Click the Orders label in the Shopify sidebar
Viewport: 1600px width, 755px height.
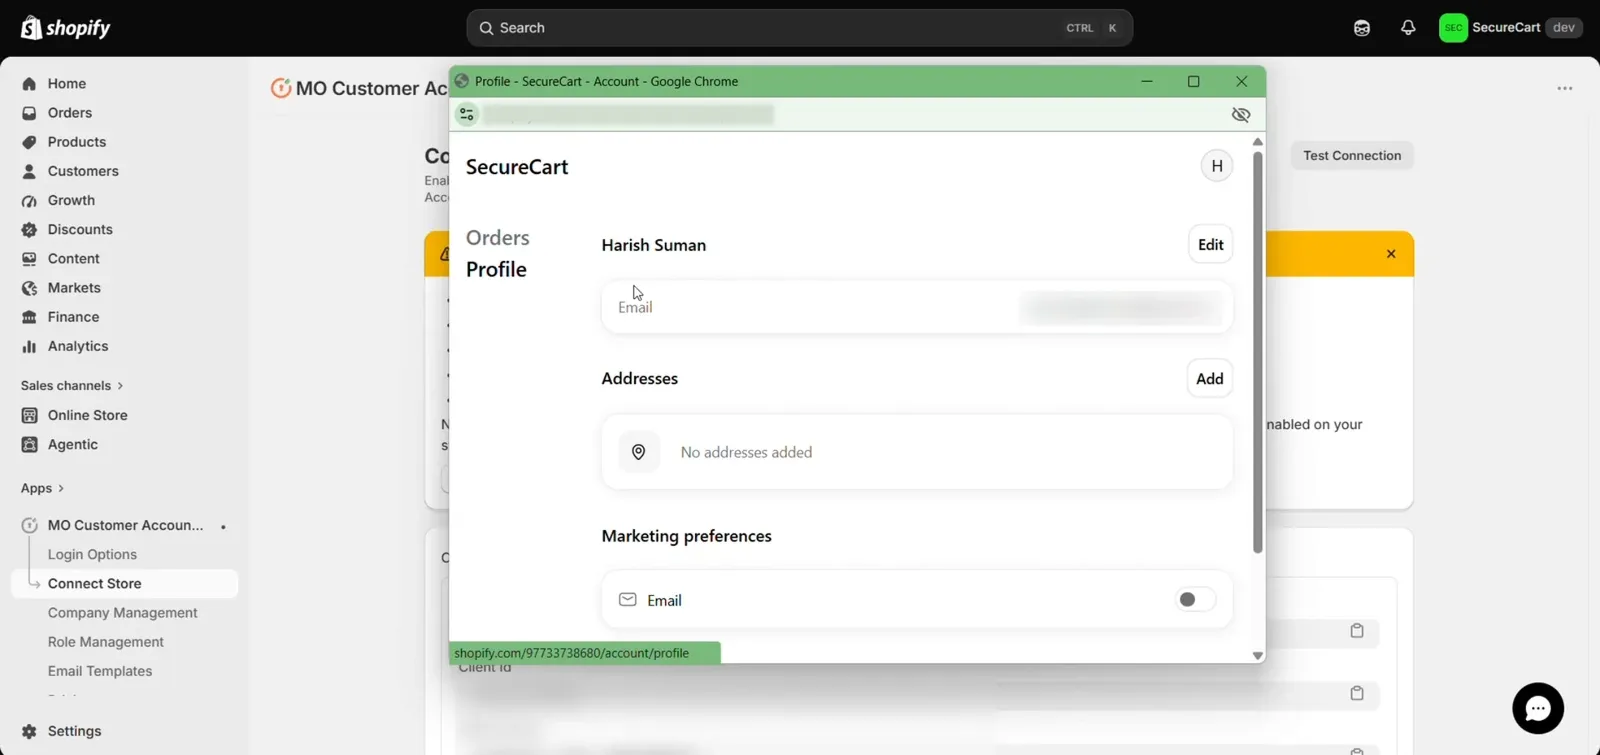click(70, 113)
